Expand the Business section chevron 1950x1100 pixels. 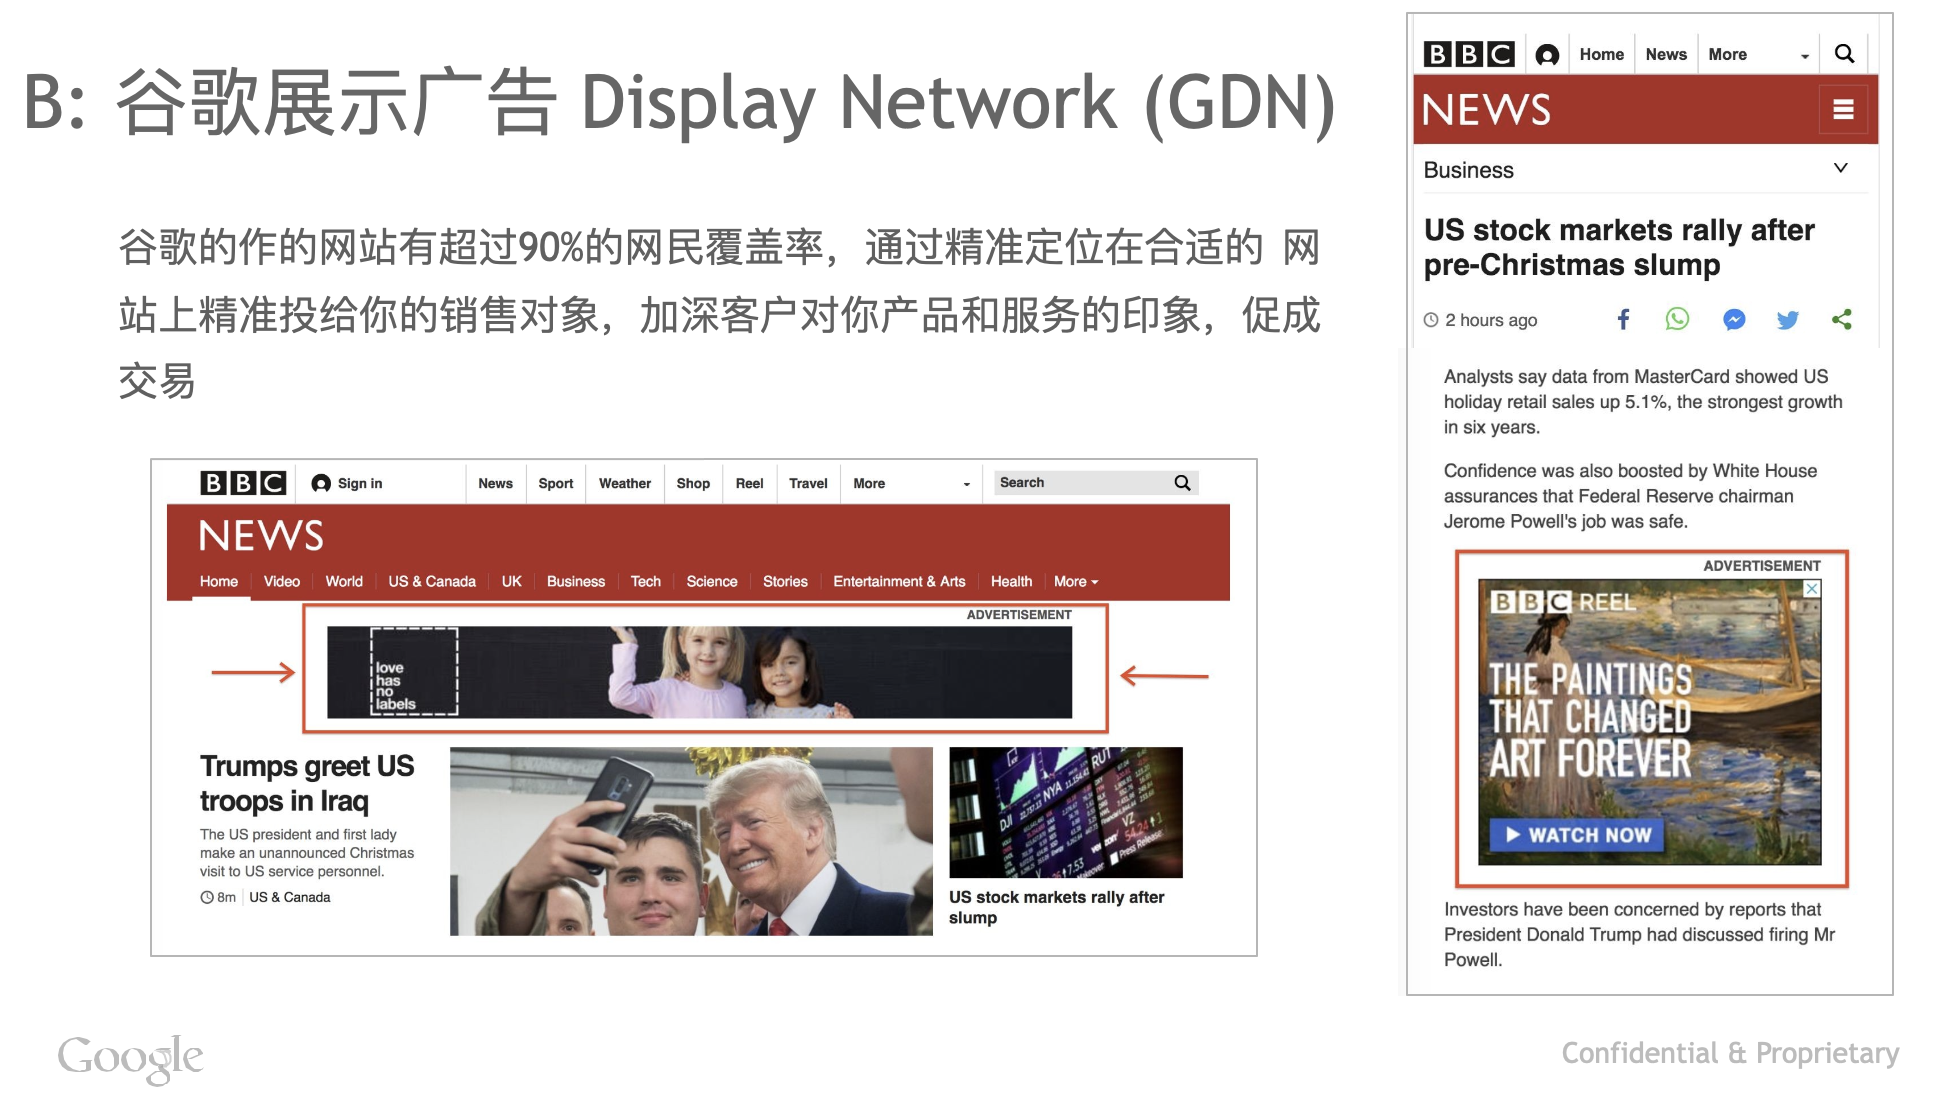[x=1840, y=168]
